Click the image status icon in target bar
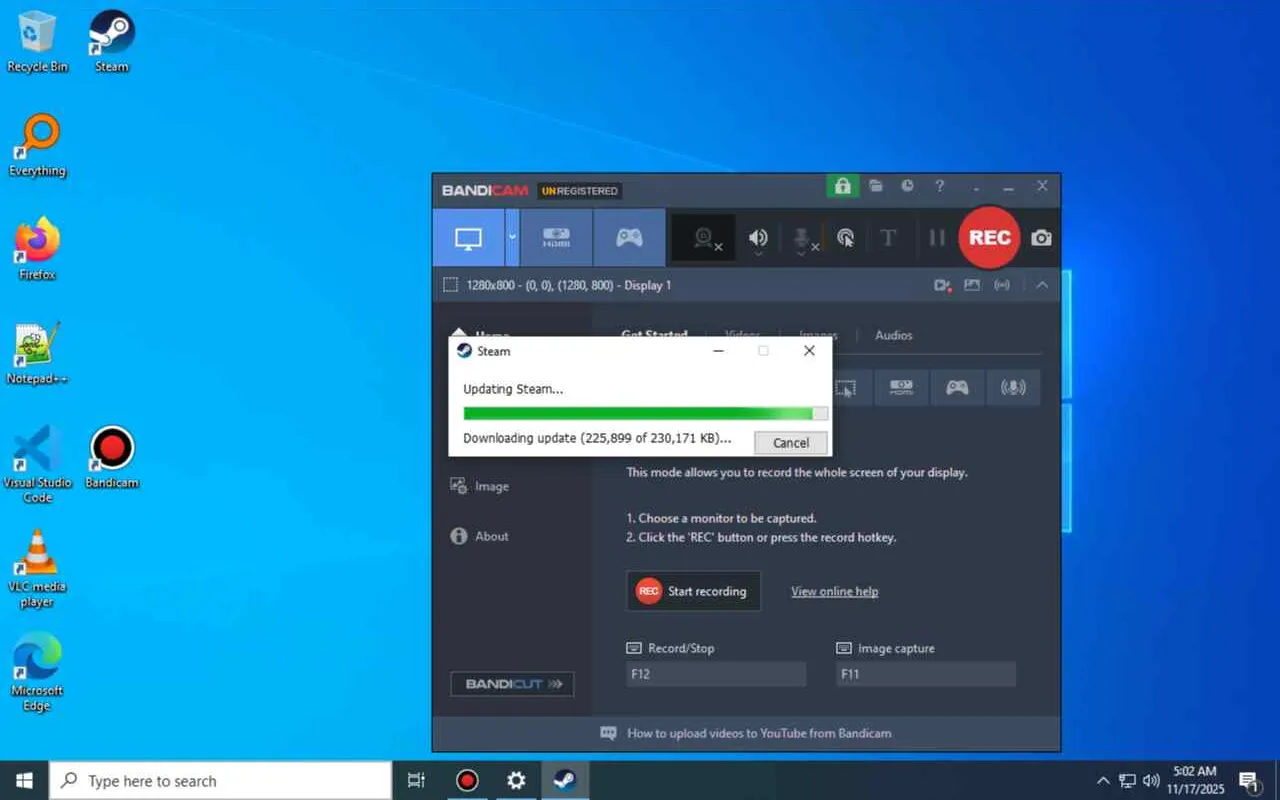The height and width of the screenshot is (800, 1280). click(x=972, y=285)
